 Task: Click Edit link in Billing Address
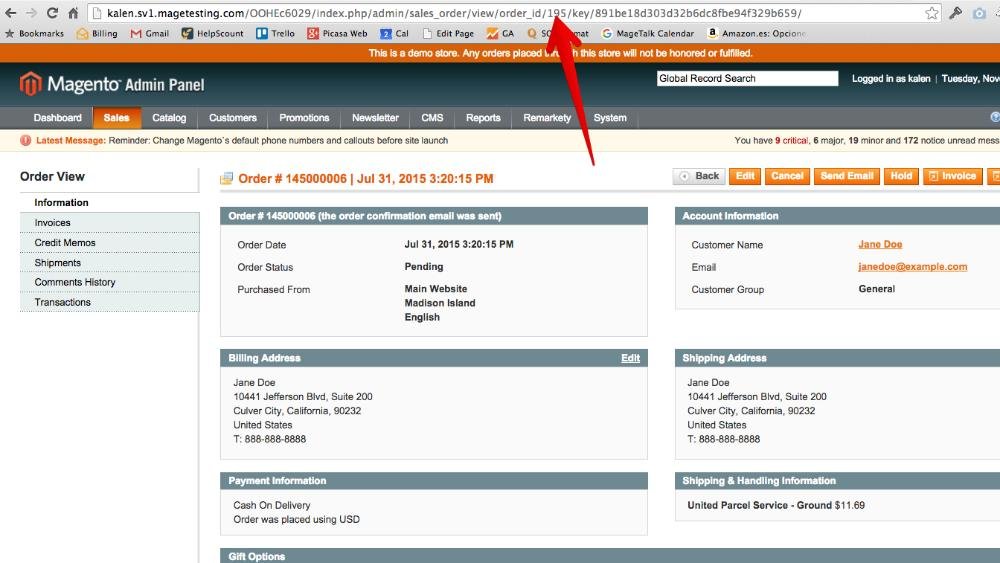(630, 358)
